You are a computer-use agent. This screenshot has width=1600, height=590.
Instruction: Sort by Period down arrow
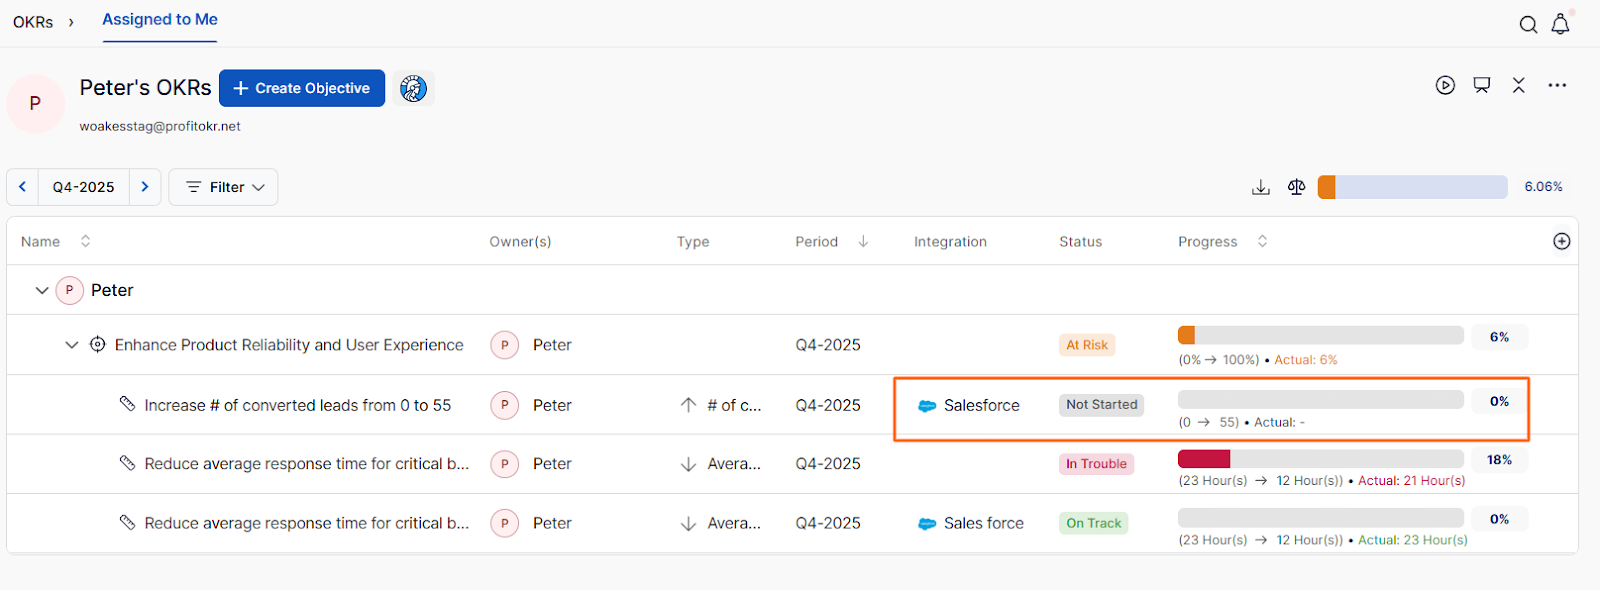click(863, 241)
